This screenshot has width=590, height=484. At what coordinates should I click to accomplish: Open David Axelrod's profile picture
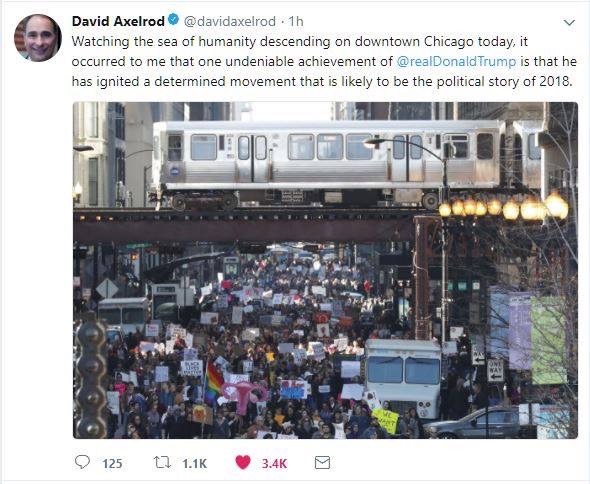pos(38,38)
